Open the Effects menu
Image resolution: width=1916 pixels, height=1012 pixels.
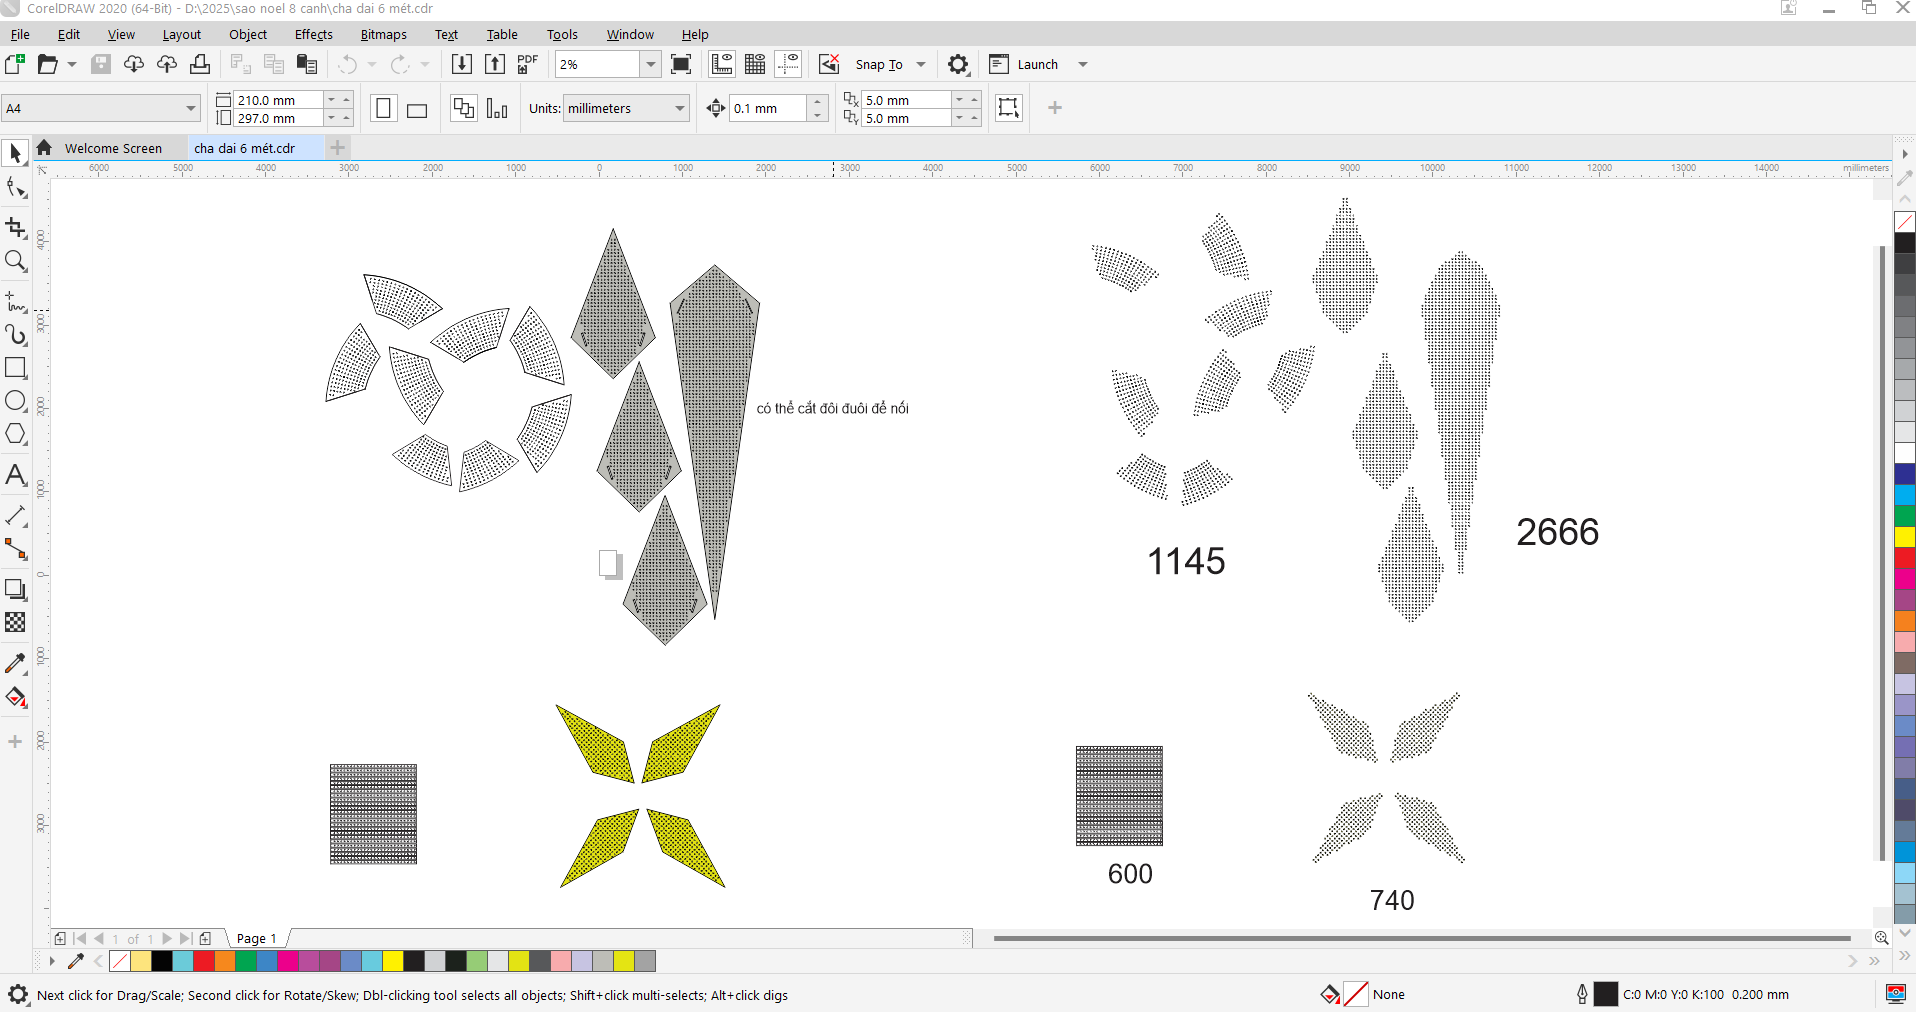(313, 34)
